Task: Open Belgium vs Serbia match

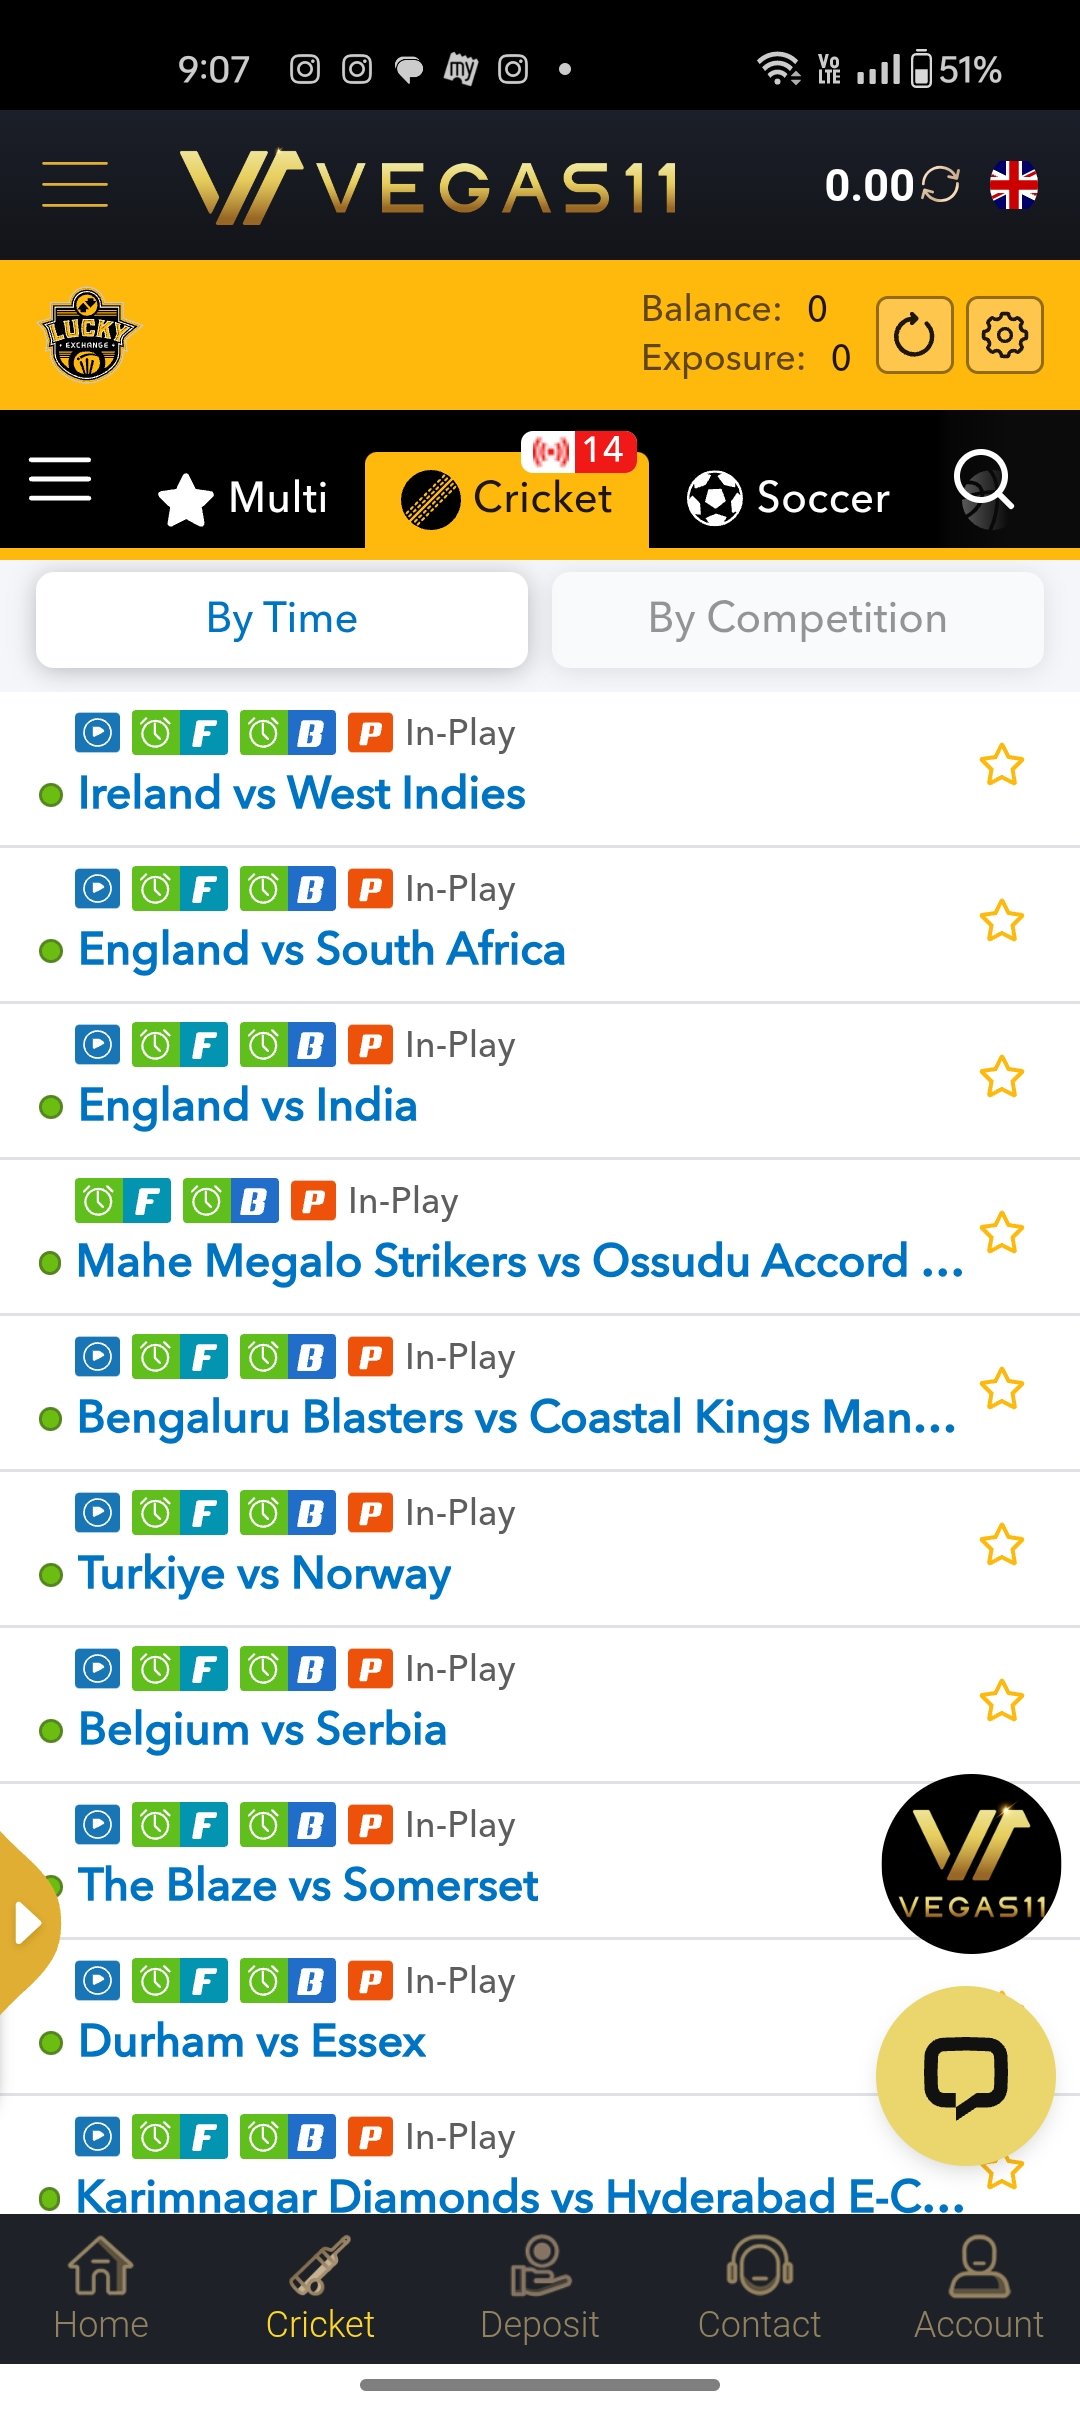Action: pos(262,1729)
